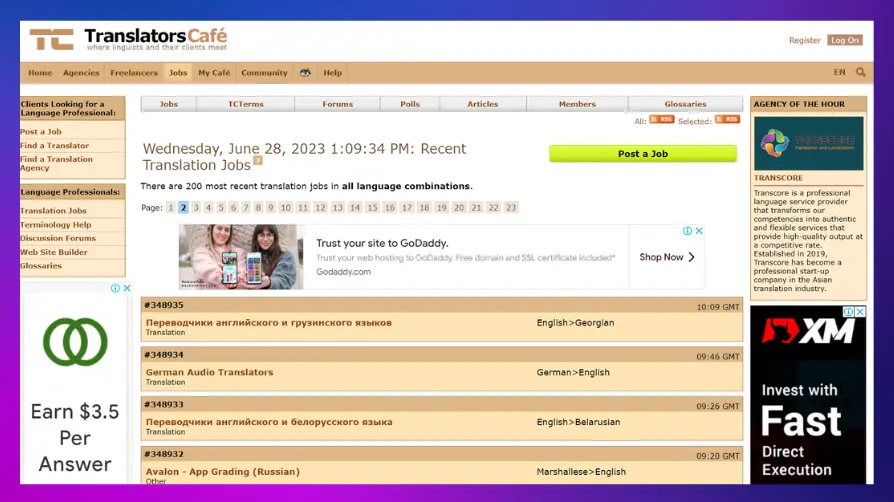Open Web Site Builder link

tap(54, 252)
